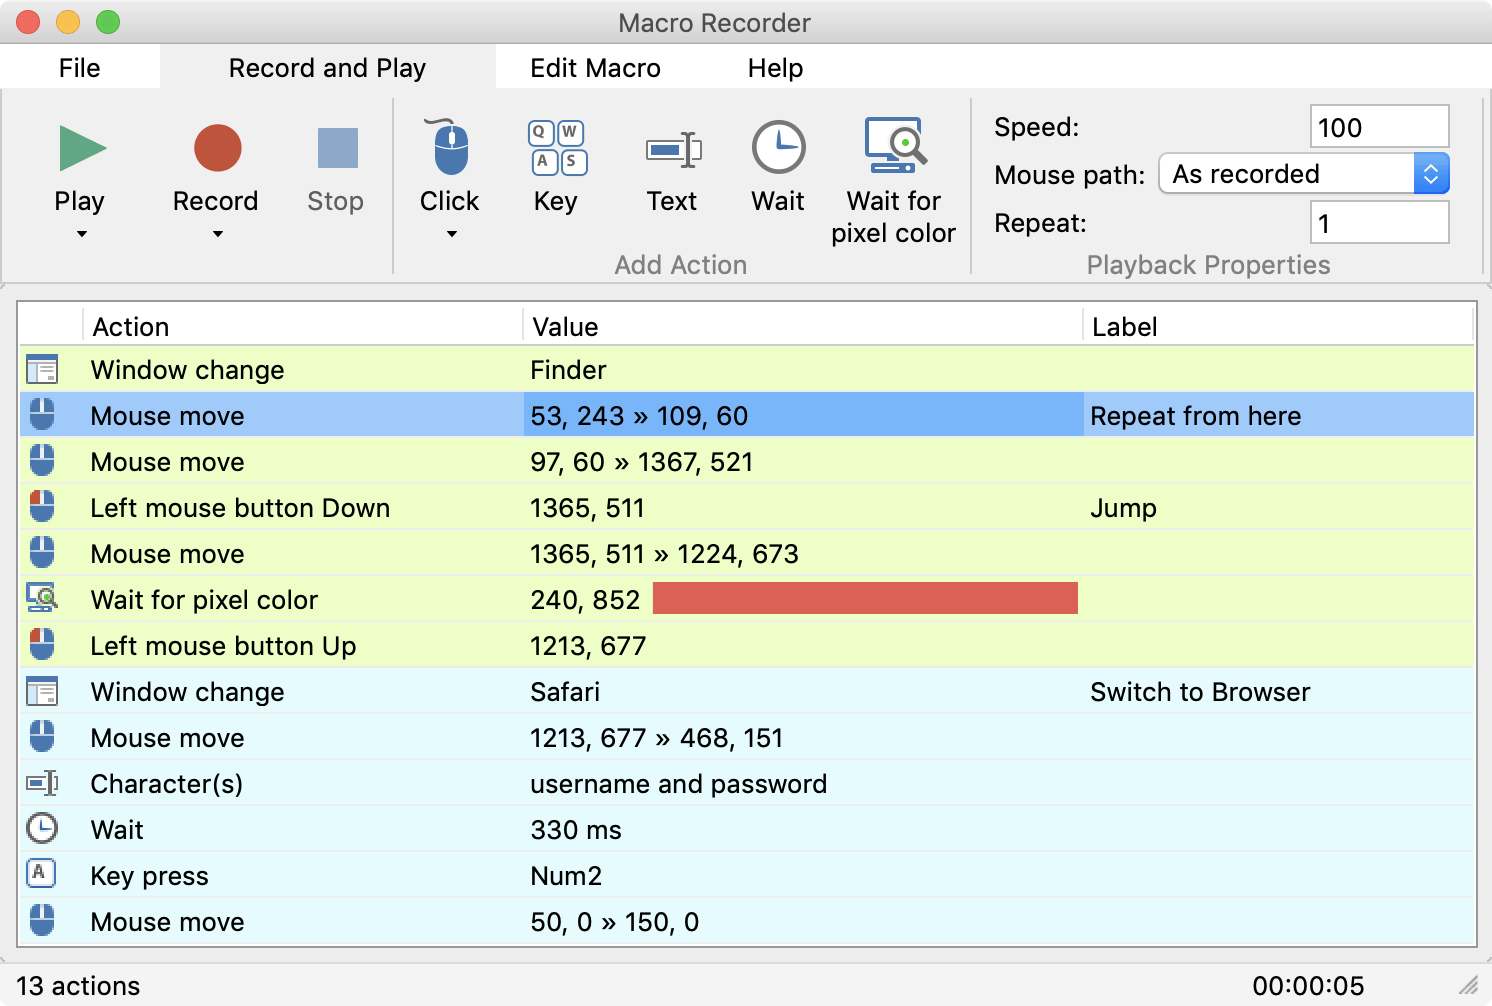Click the Record icon
The height and width of the screenshot is (1006, 1492).
[x=215, y=148]
